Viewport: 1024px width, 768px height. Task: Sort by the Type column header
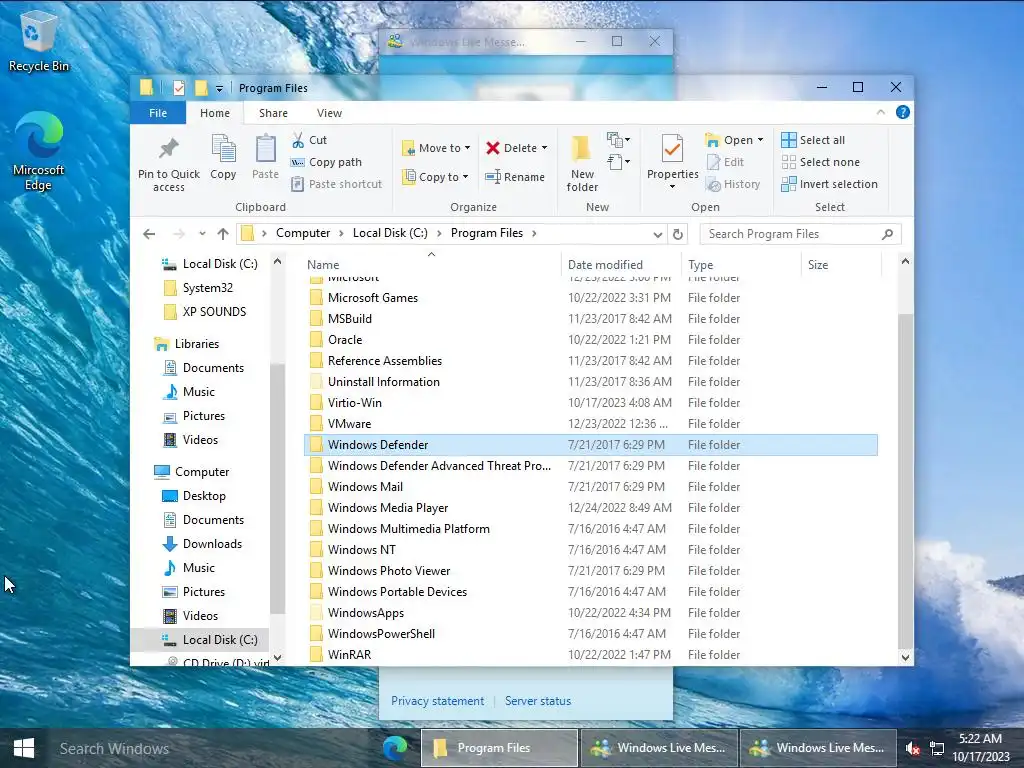741,264
